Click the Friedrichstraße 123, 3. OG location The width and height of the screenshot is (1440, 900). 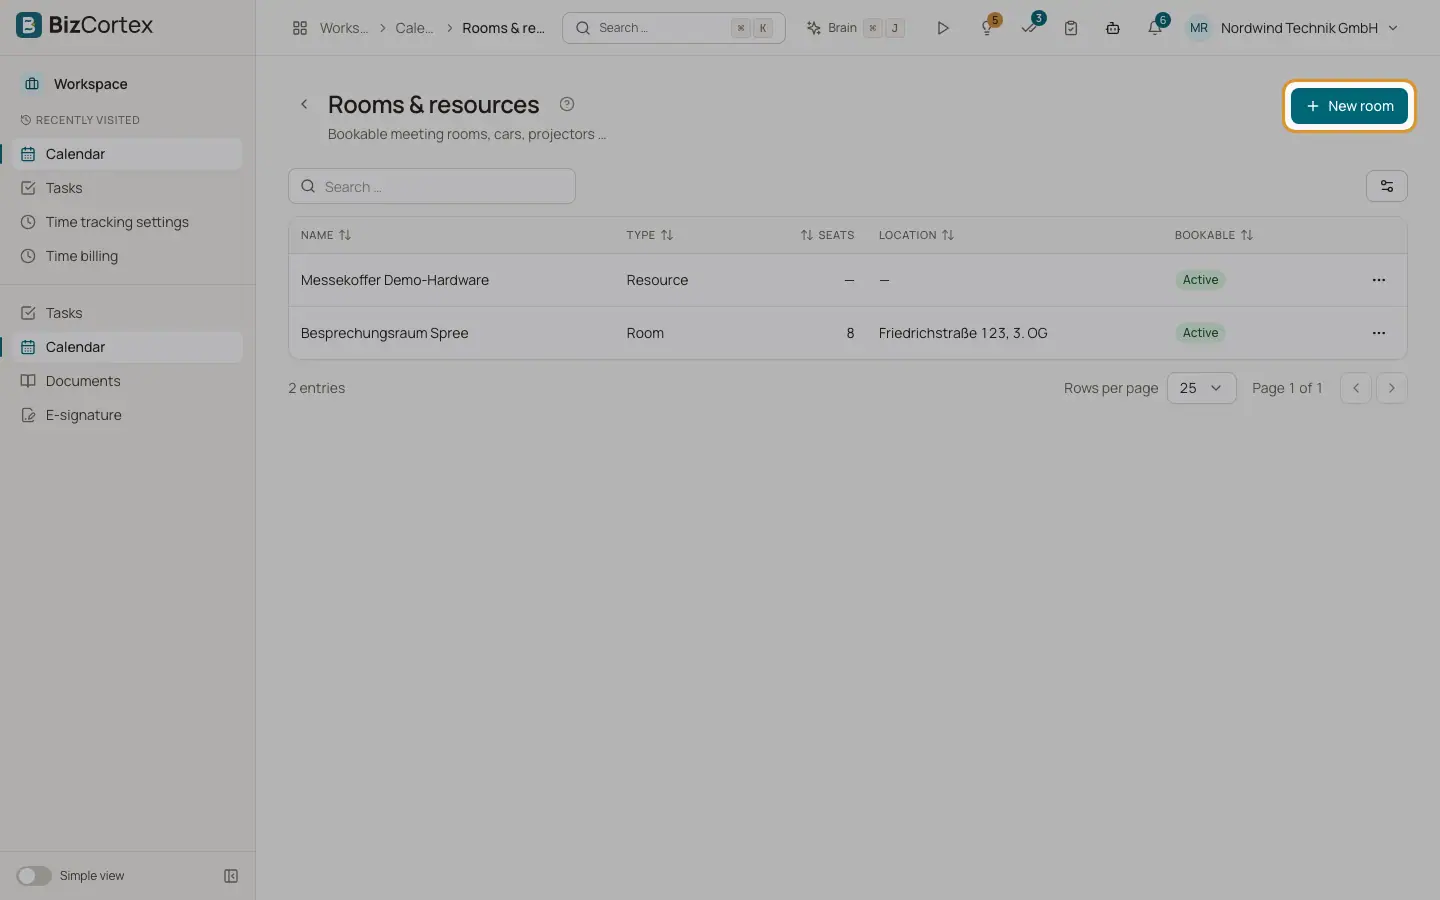tap(963, 333)
